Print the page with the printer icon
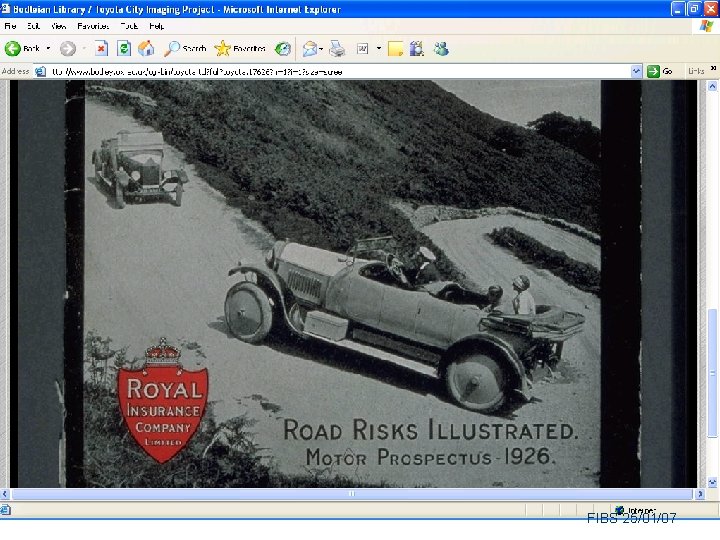This screenshot has height=540, width=720. (337, 49)
